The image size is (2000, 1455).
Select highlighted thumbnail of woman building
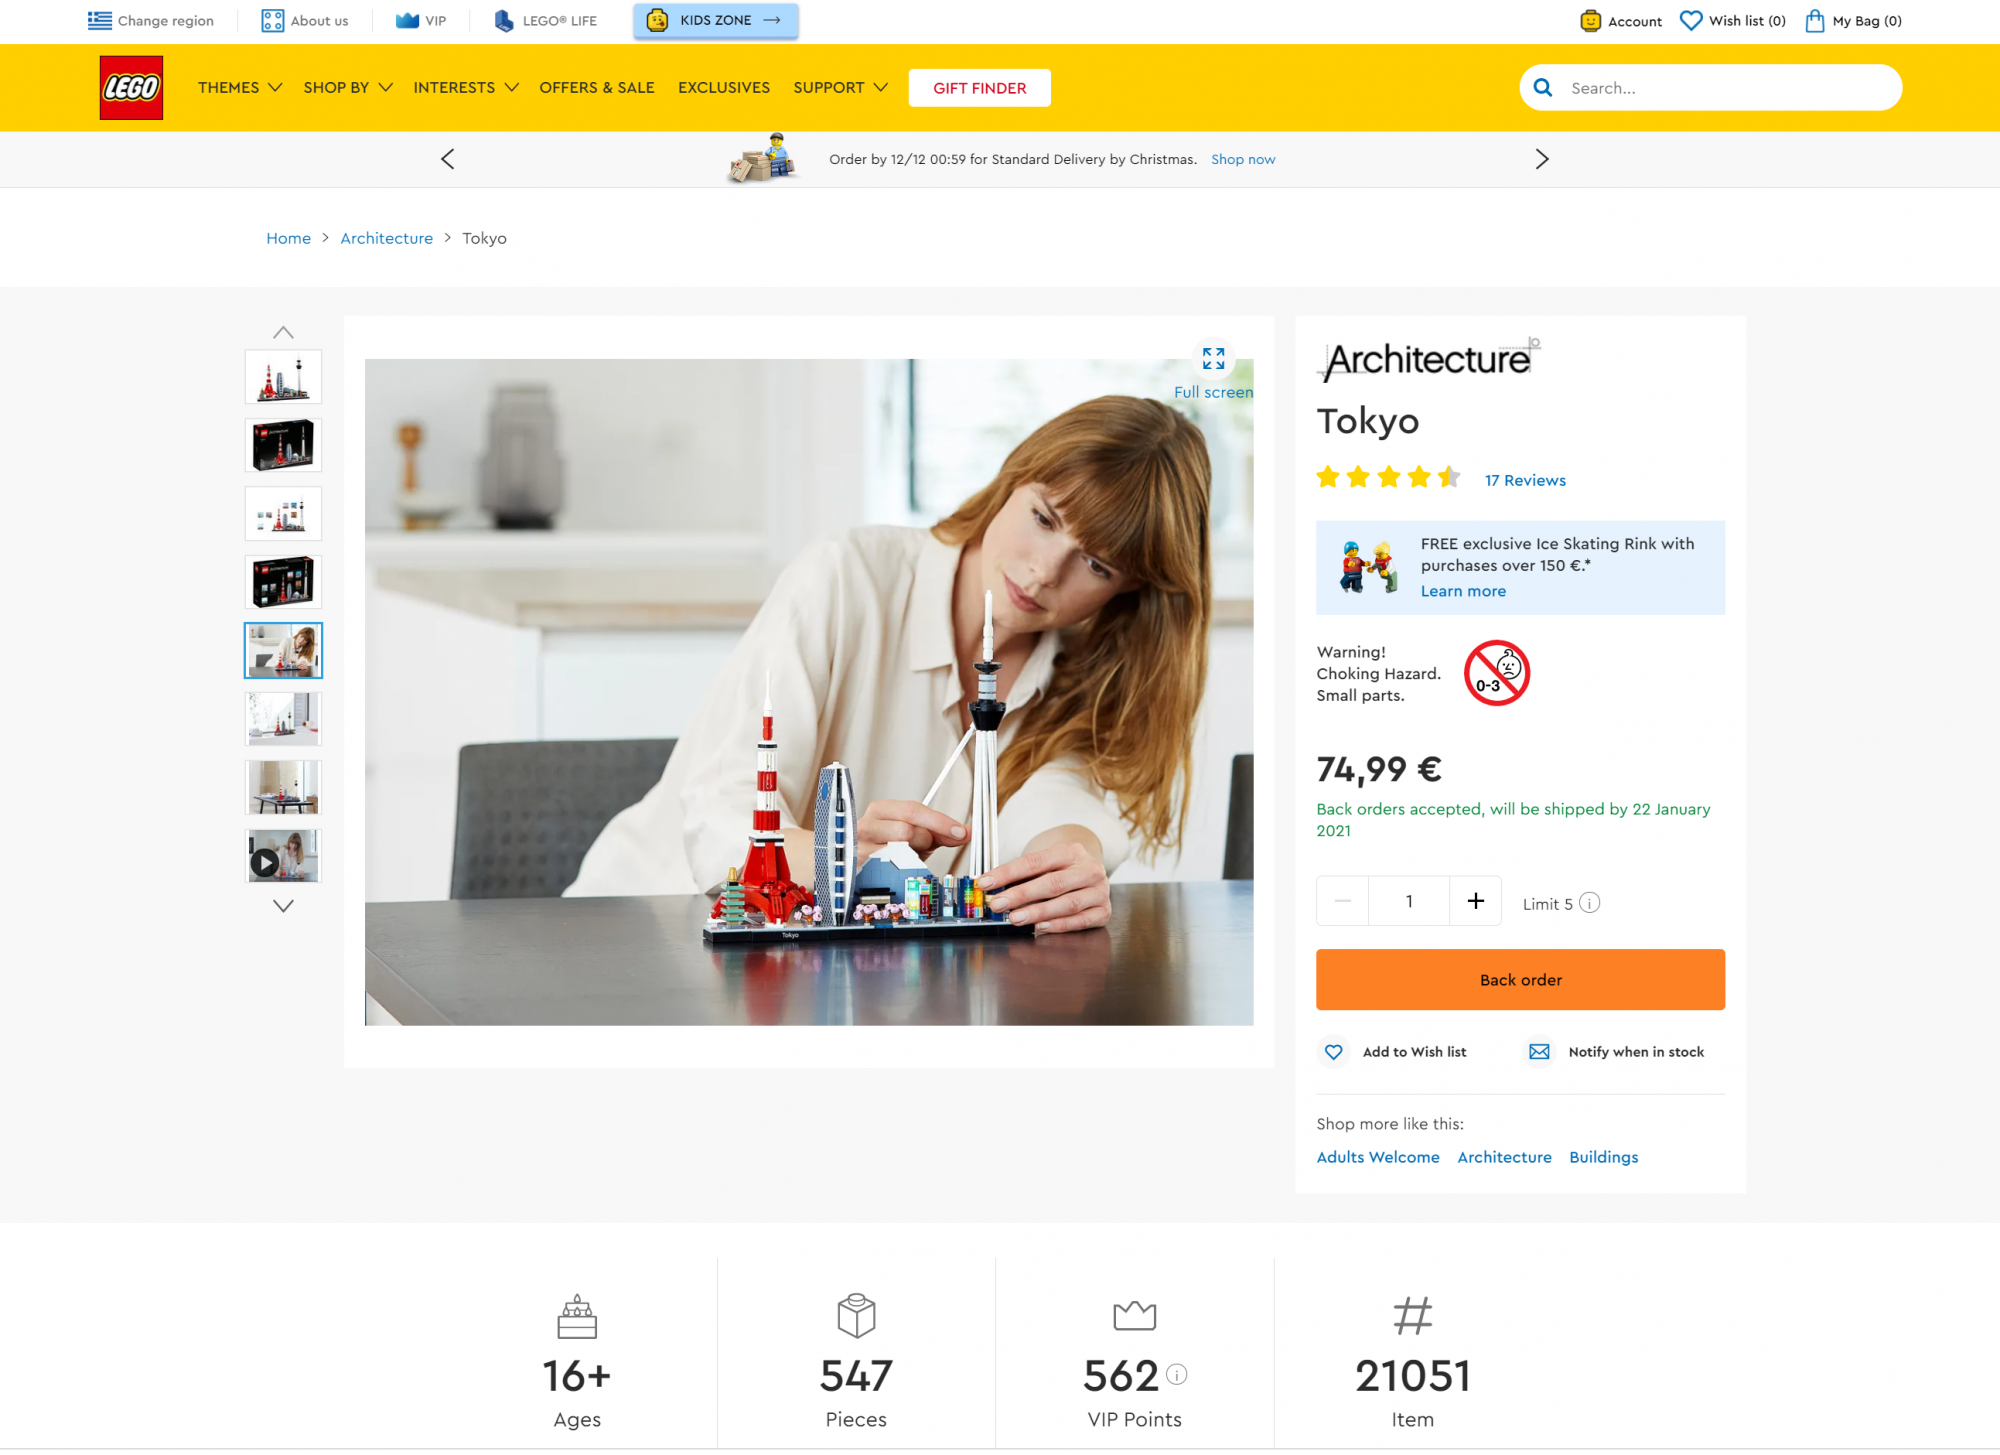coord(283,650)
